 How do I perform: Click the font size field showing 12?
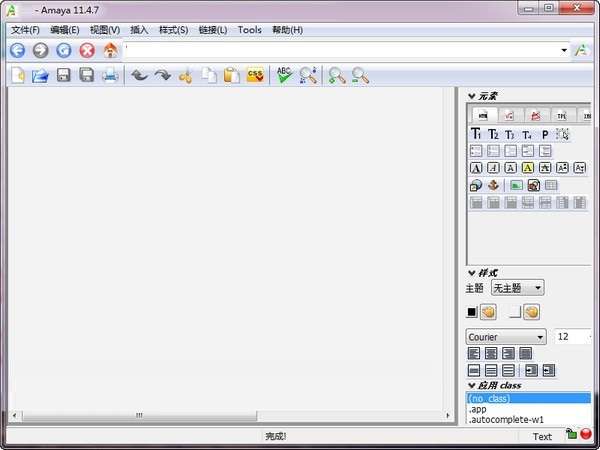click(572, 337)
